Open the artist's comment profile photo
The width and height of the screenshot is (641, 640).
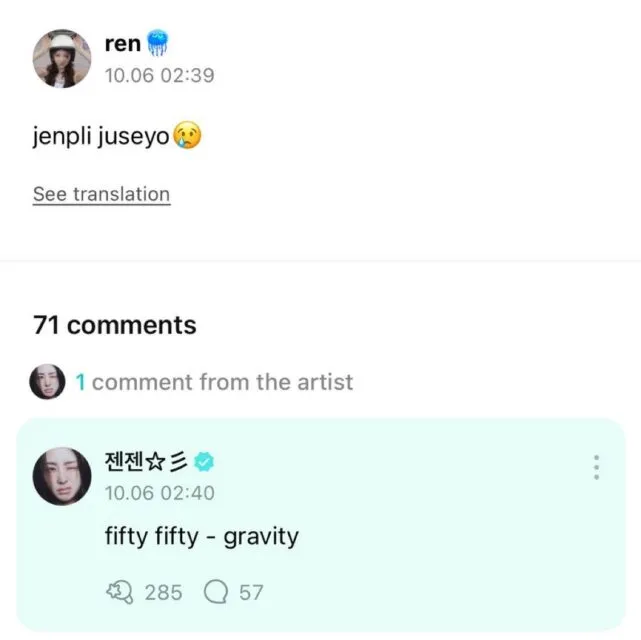tap(62, 476)
